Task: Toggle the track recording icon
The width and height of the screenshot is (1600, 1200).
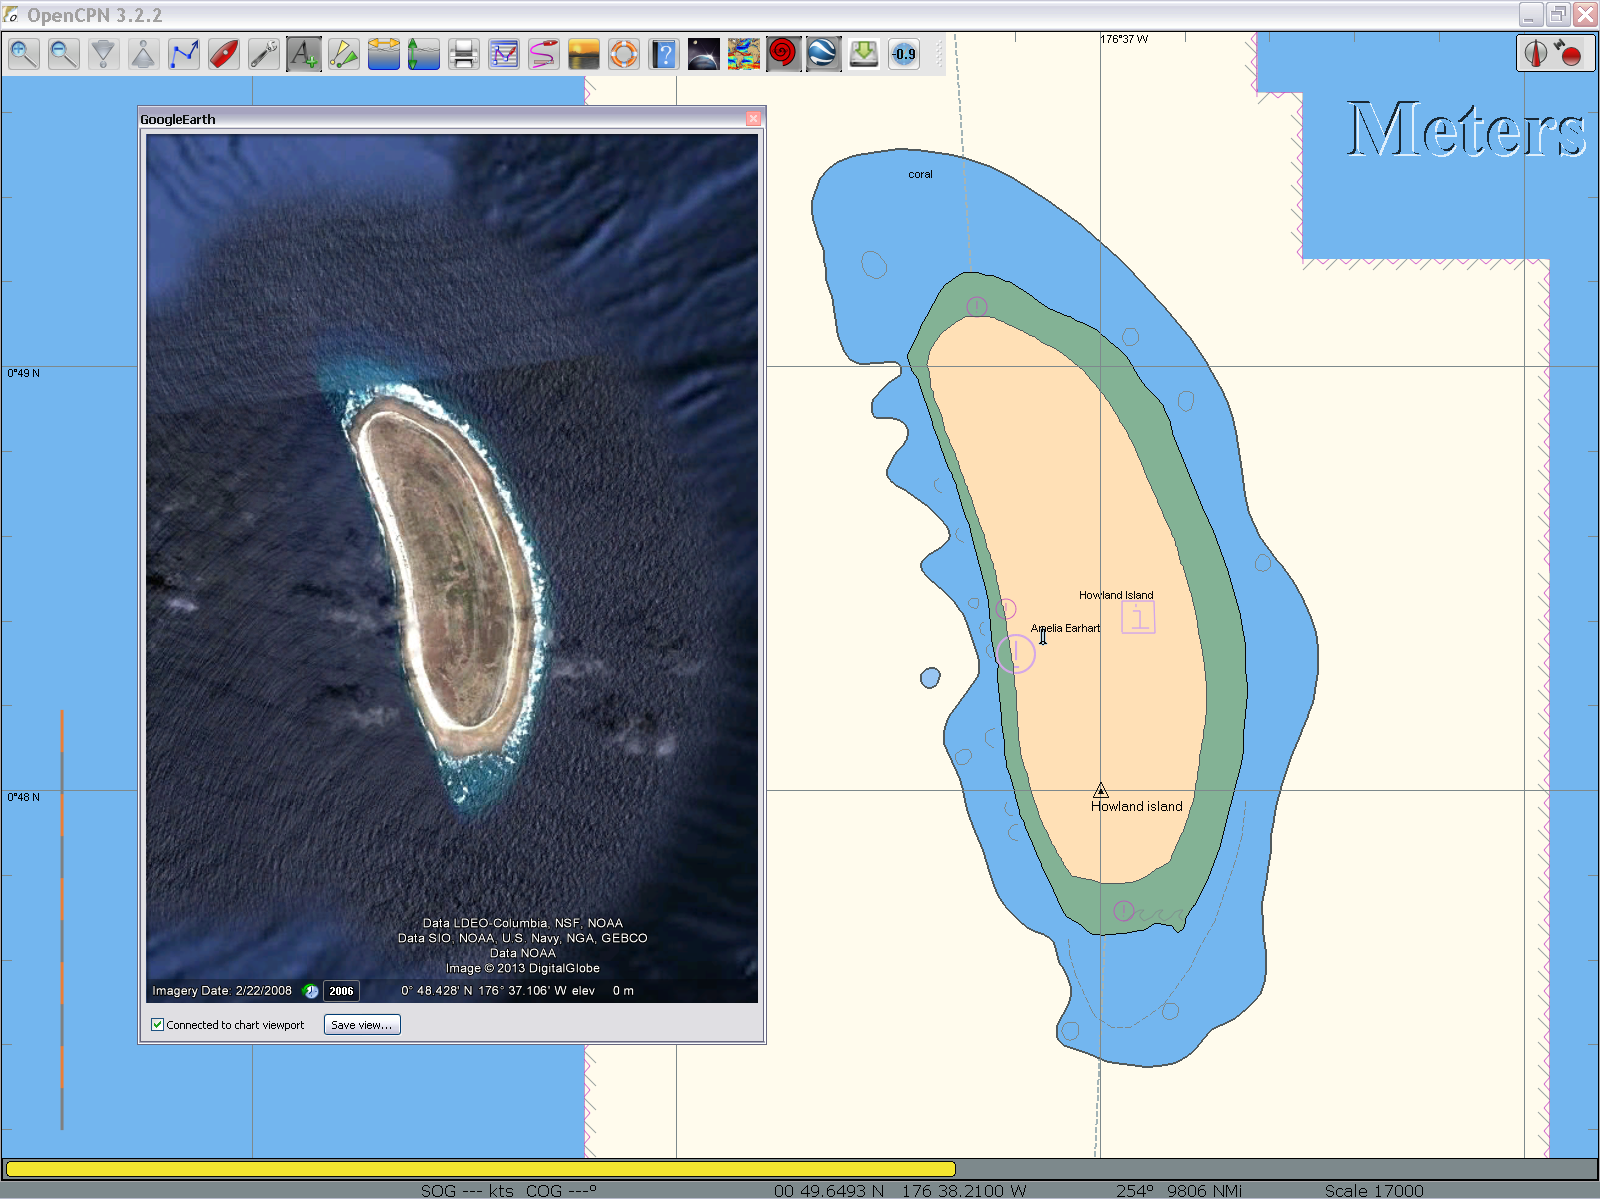Action: pos(544,54)
